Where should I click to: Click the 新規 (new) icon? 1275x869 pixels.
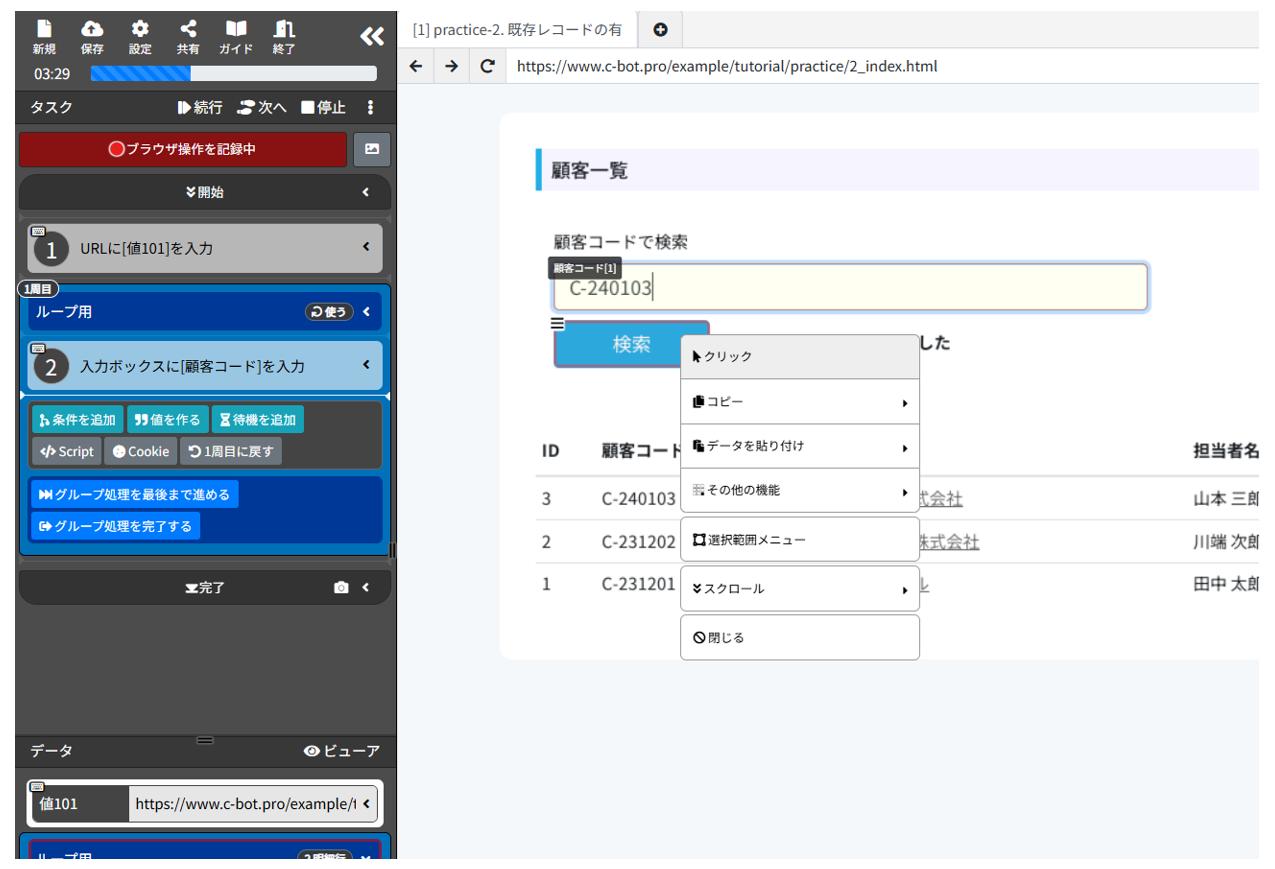(44, 36)
